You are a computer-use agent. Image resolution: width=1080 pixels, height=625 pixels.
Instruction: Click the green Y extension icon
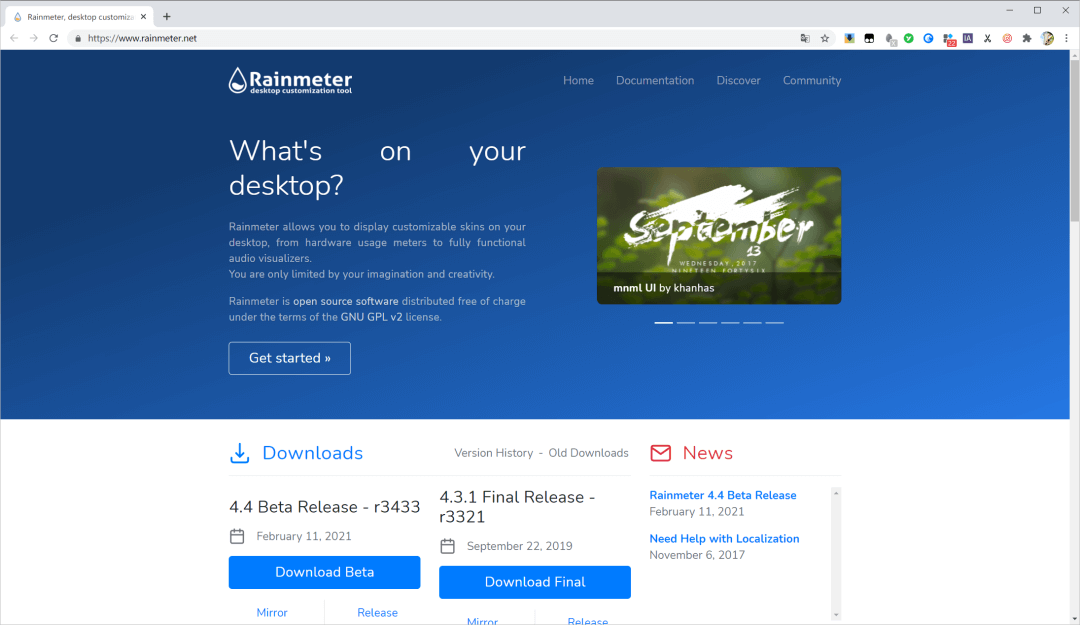[x=908, y=39]
